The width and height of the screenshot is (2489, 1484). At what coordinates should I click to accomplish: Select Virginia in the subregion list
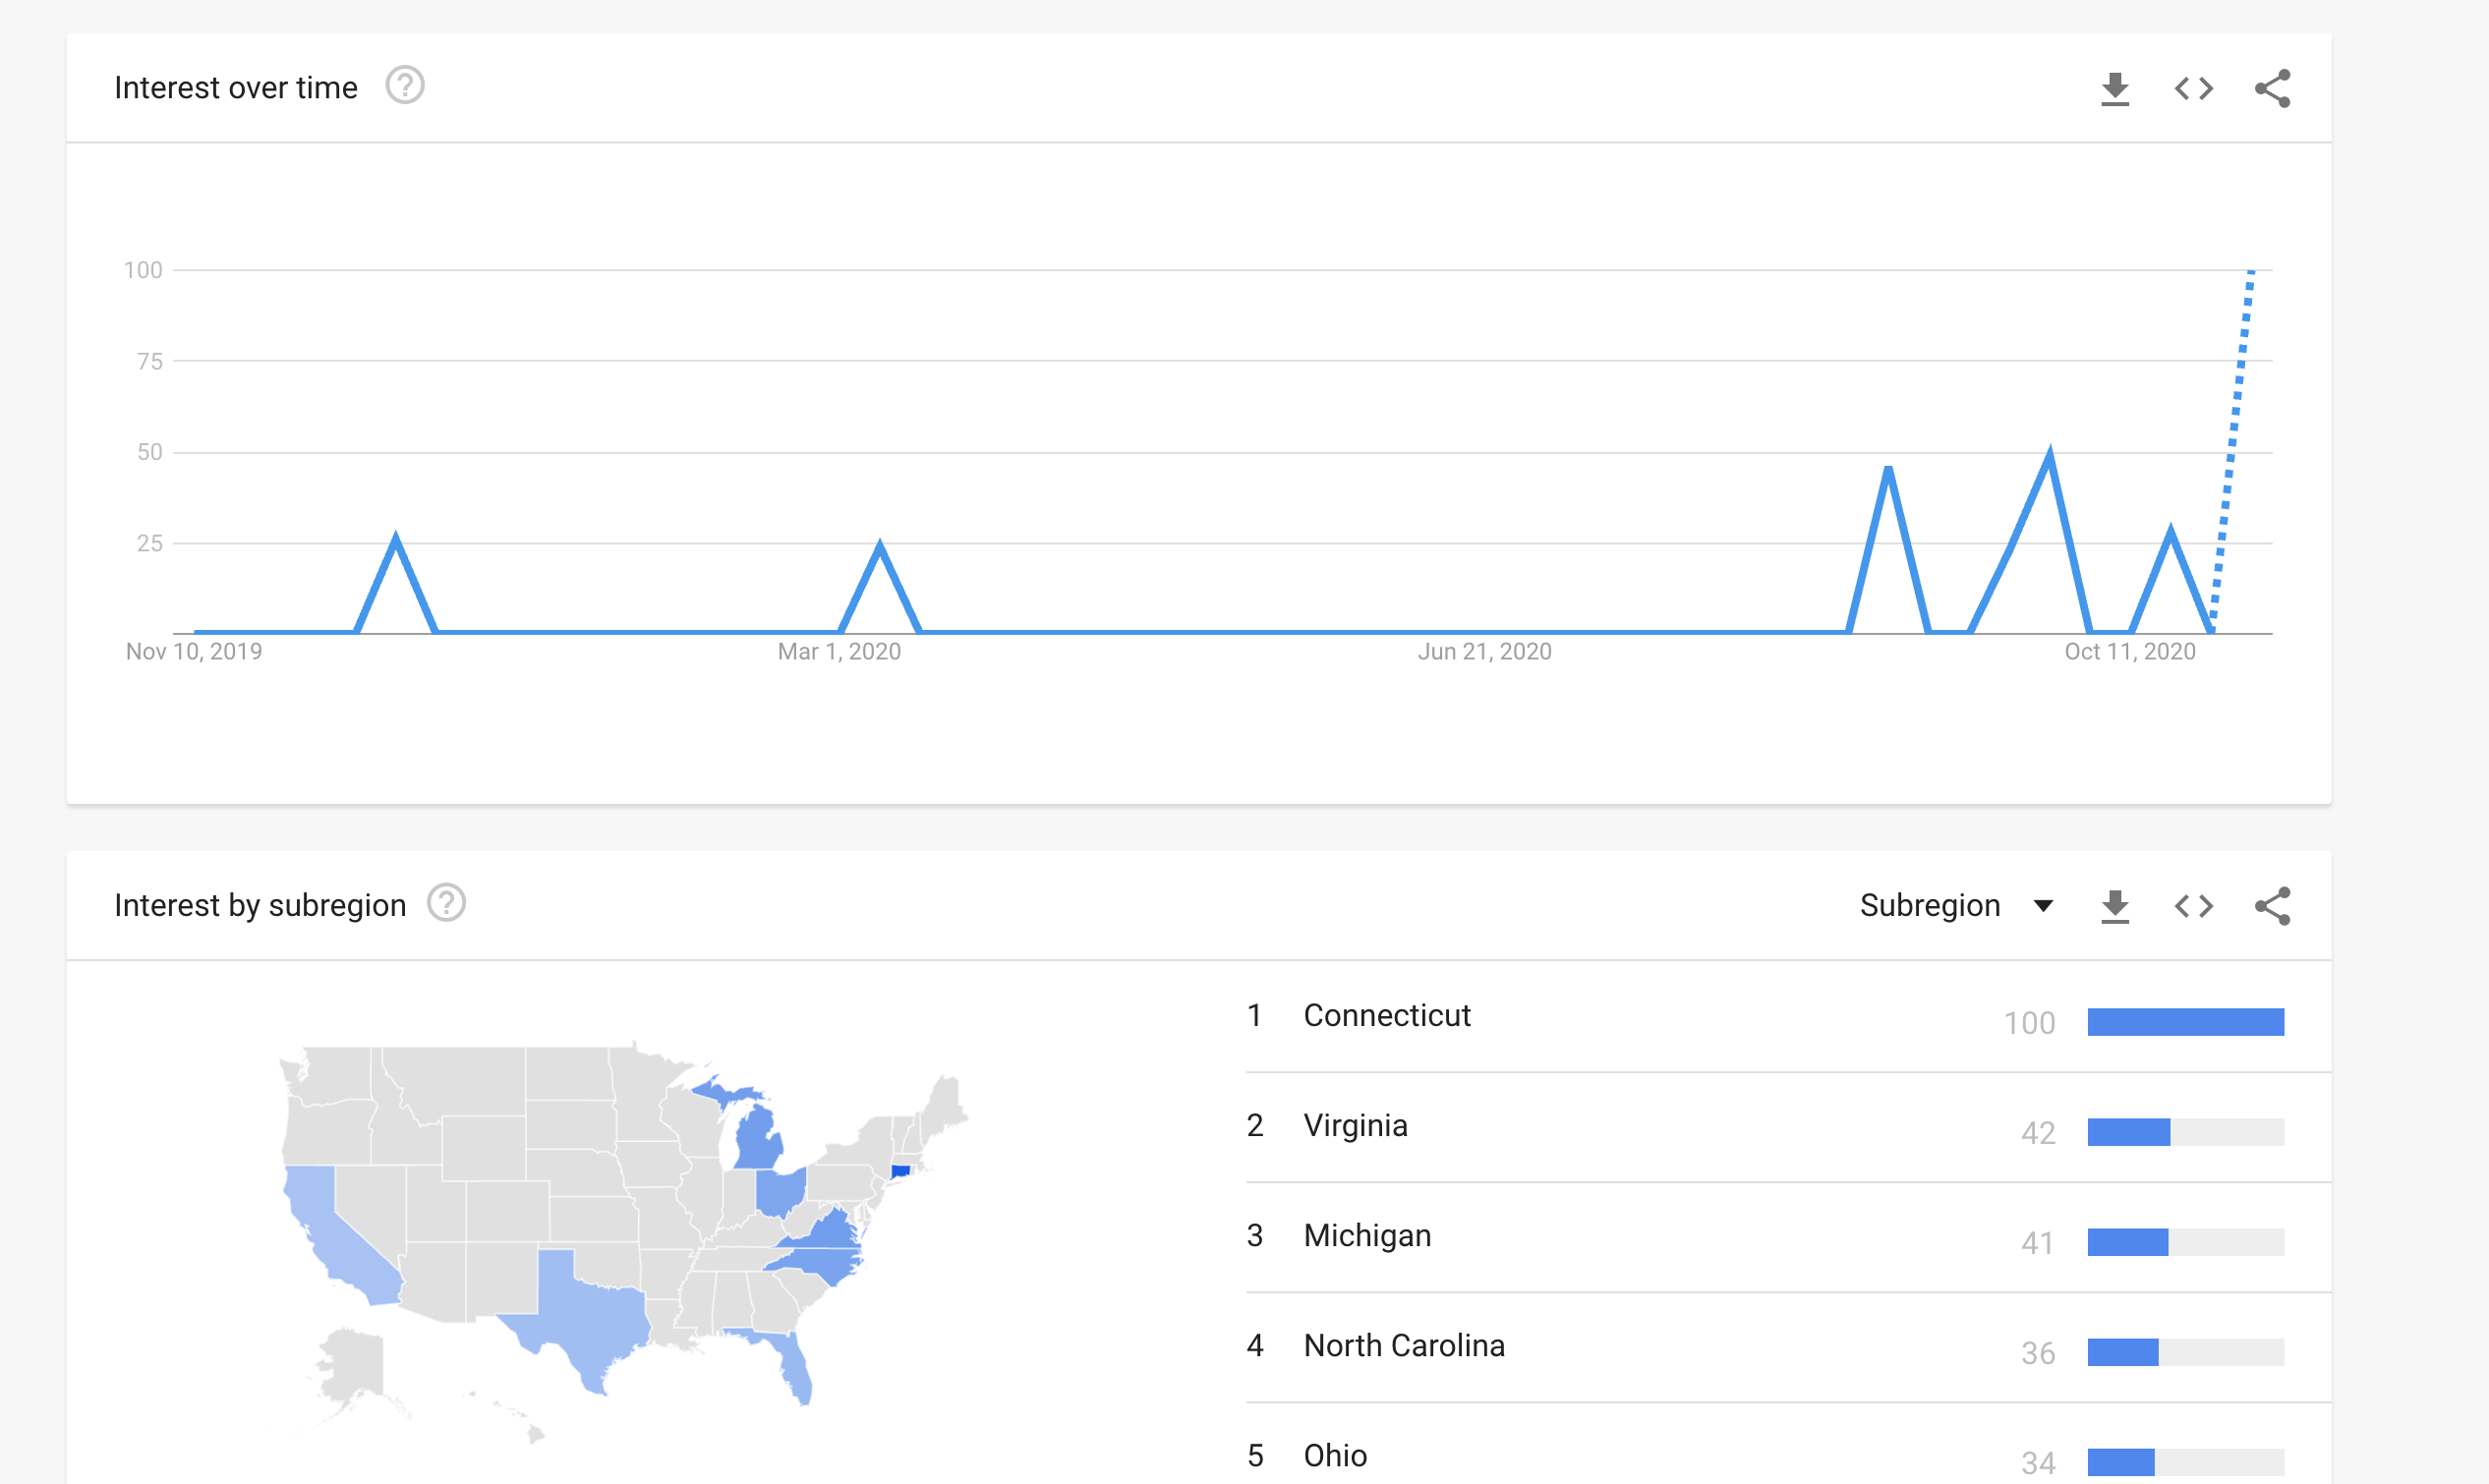pos(1355,1126)
